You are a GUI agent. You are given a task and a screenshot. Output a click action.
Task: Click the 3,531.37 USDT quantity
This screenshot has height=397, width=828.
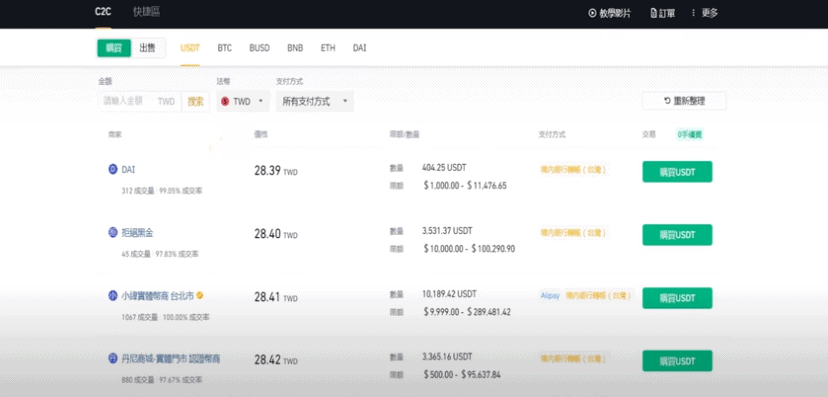coord(447,231)
